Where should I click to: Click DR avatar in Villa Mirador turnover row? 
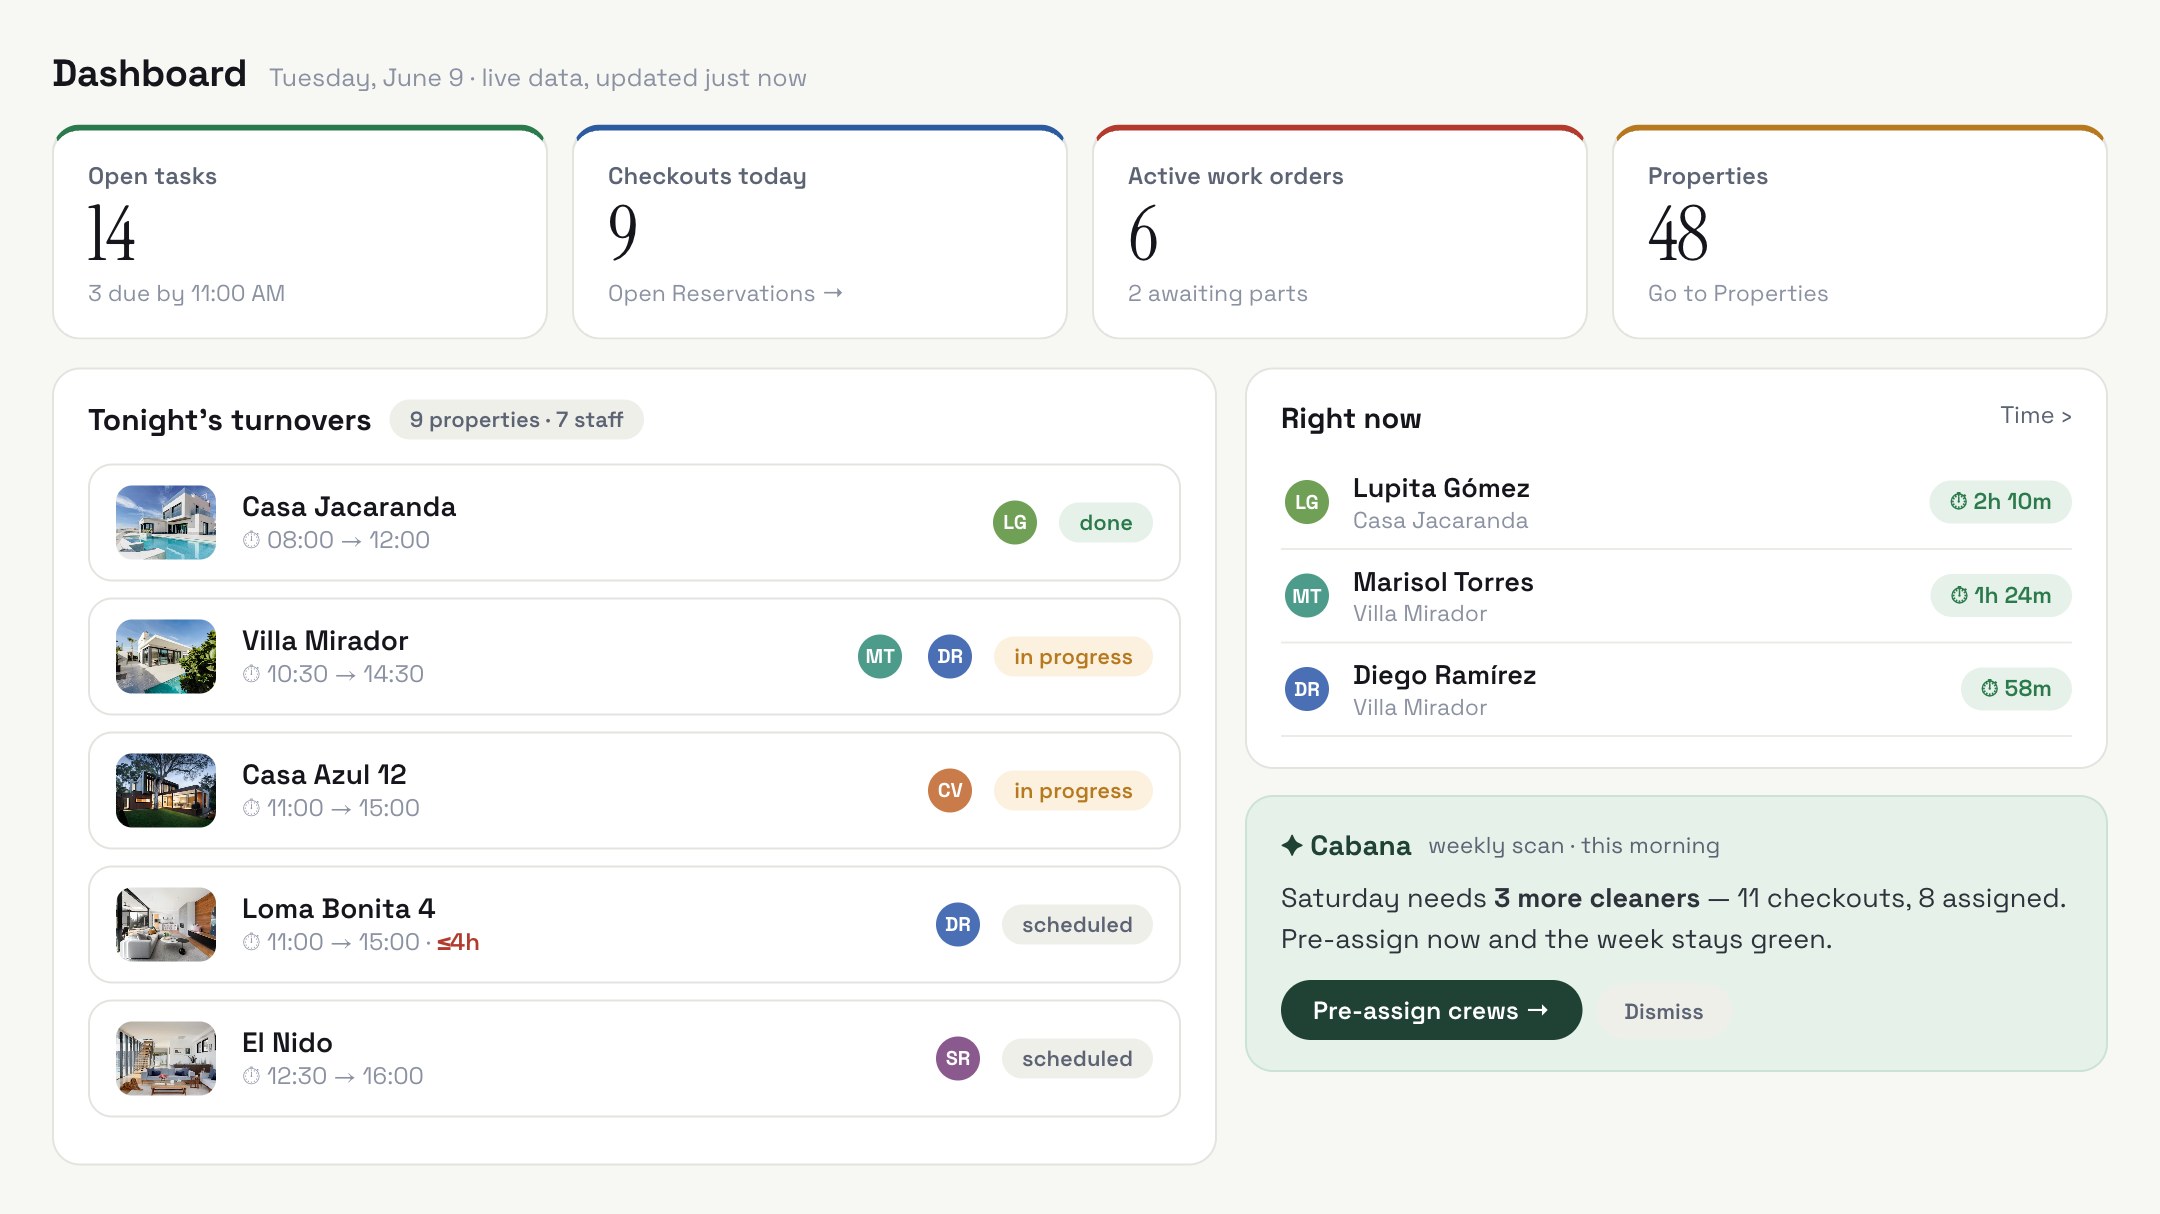pyautogui.click(x=950, y=656)
